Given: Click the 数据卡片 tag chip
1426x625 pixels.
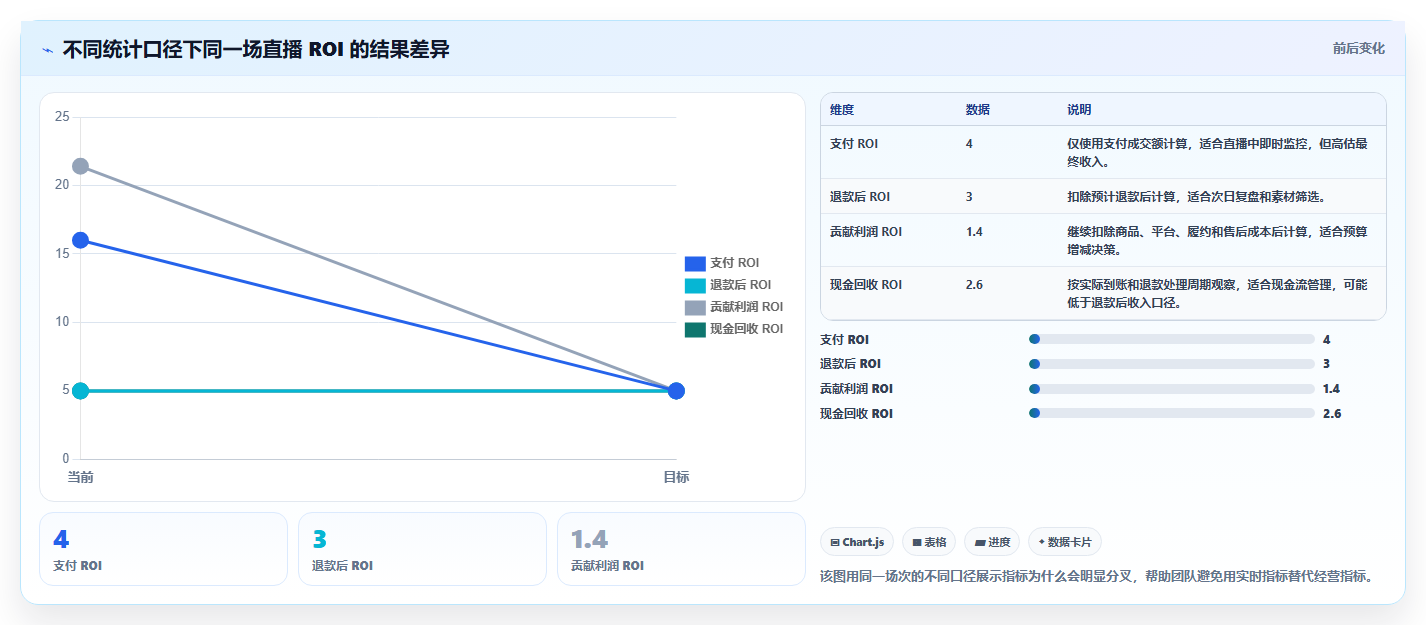Looking at the screenshot, I should pos(1066,542).
